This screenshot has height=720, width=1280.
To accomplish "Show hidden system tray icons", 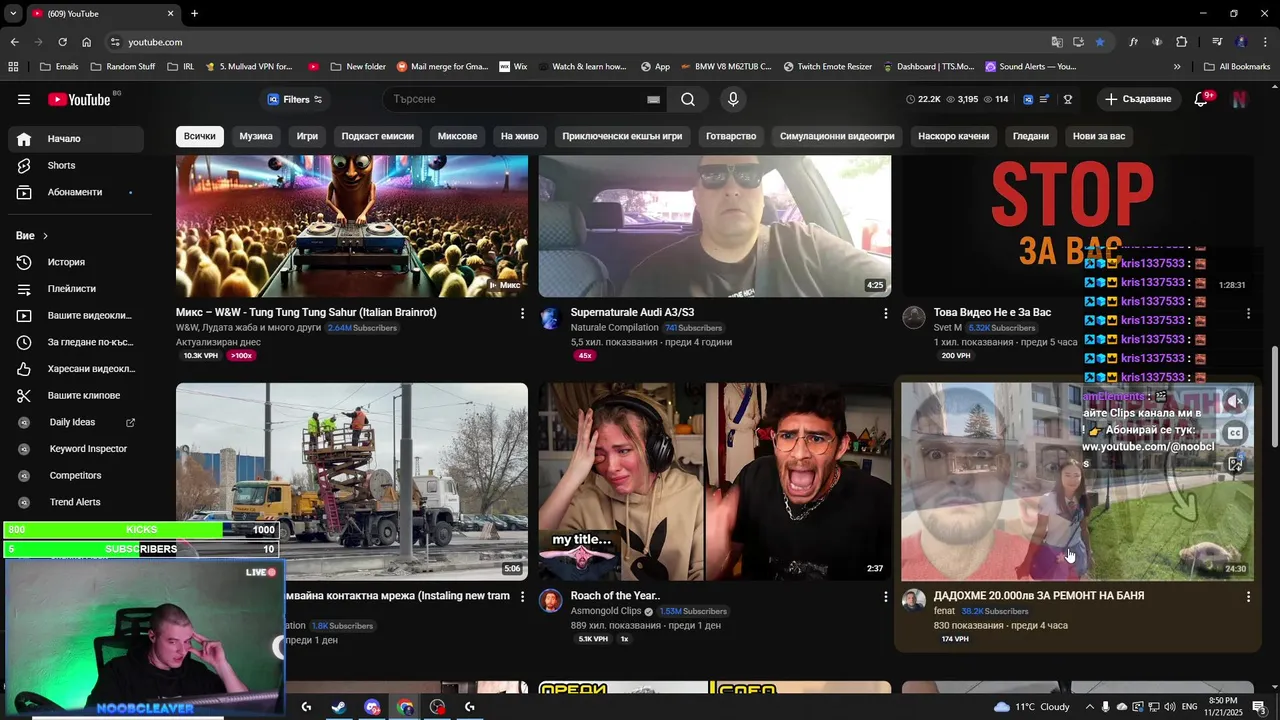I will point(1090,707).
